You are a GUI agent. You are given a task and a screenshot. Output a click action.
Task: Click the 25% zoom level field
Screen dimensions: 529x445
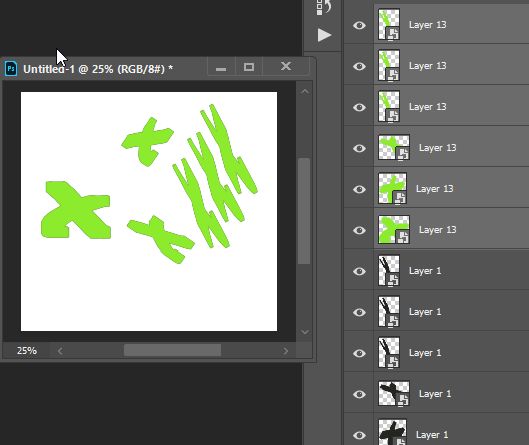[27, 351]
